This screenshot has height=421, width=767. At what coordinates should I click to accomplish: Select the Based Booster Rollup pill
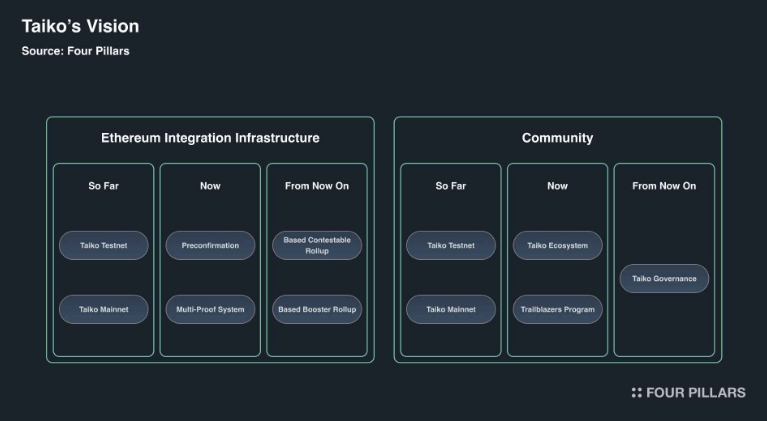click(x=317, y=309)
